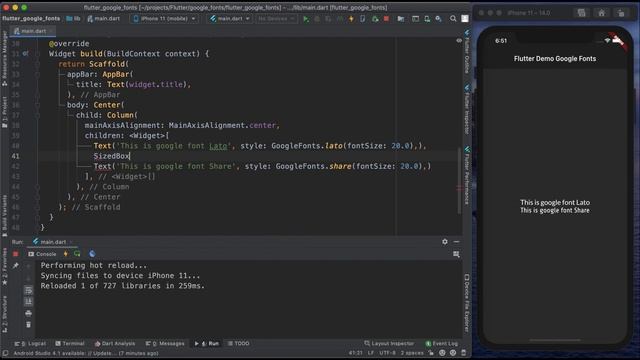Click the rotate icon on iPhone simulator window
The image size is (640, 360).
621,13
